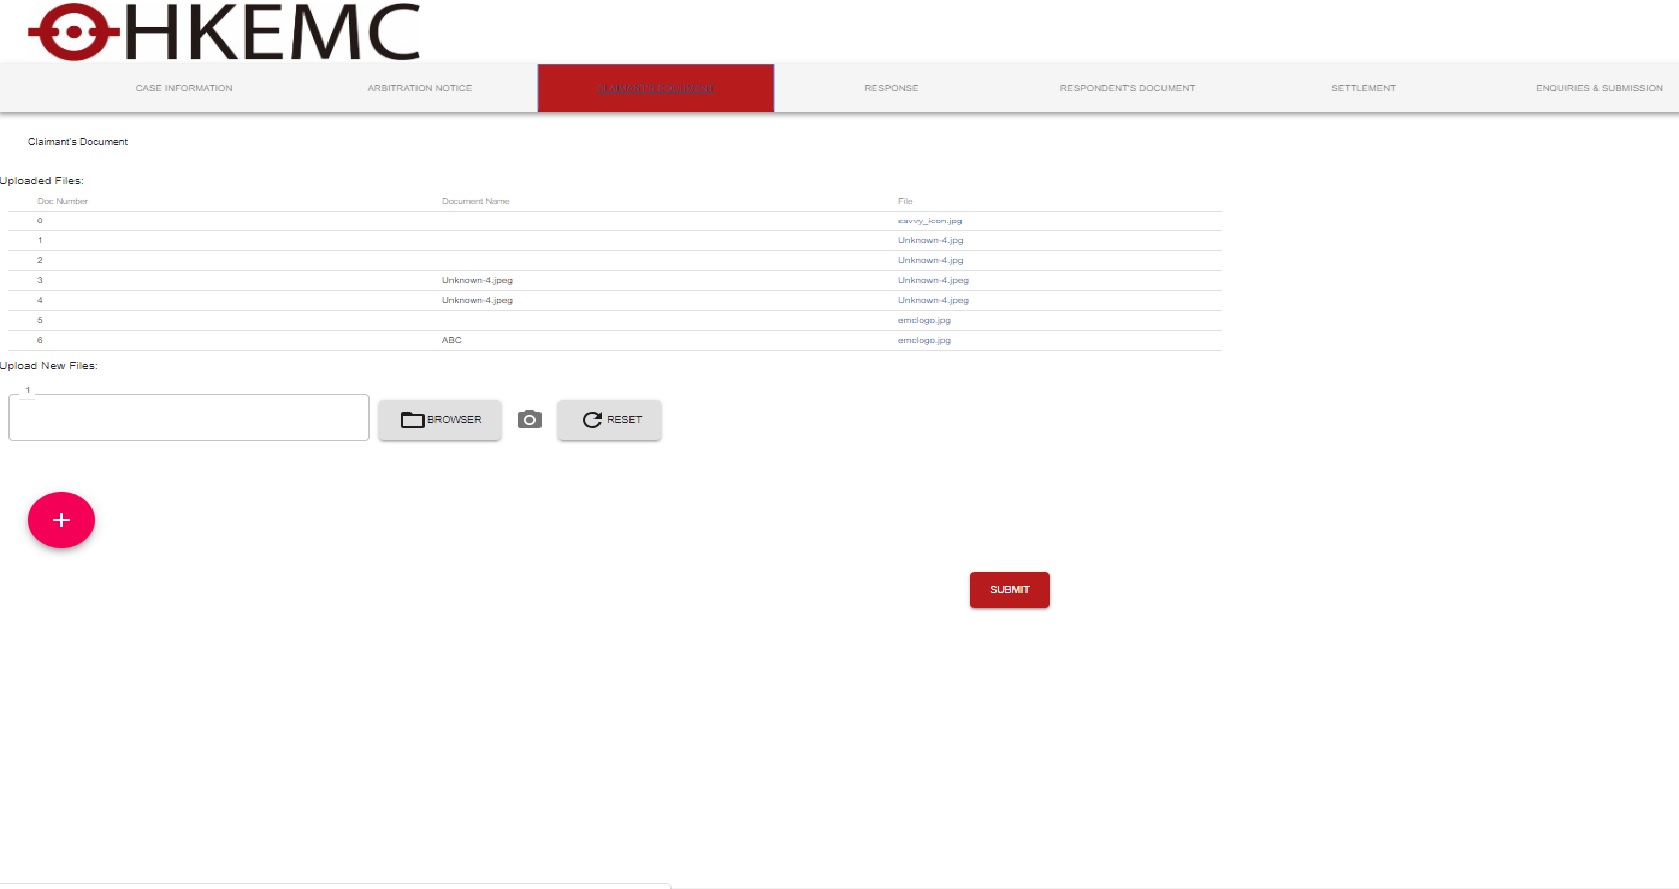Go to the Response tab
Screen dimensions: 1679x889
(891, 88)
